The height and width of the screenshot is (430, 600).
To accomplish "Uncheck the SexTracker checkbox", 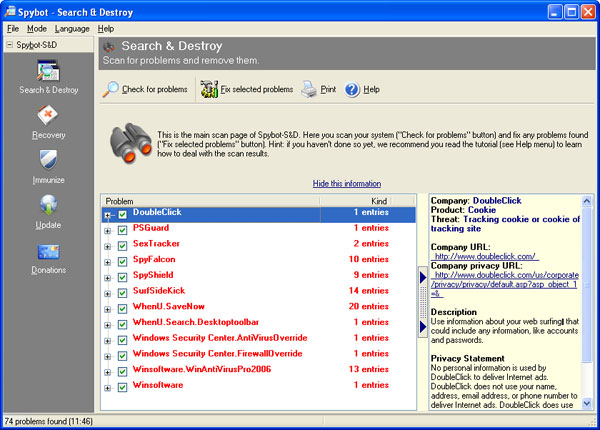I will tap(122, 246).
